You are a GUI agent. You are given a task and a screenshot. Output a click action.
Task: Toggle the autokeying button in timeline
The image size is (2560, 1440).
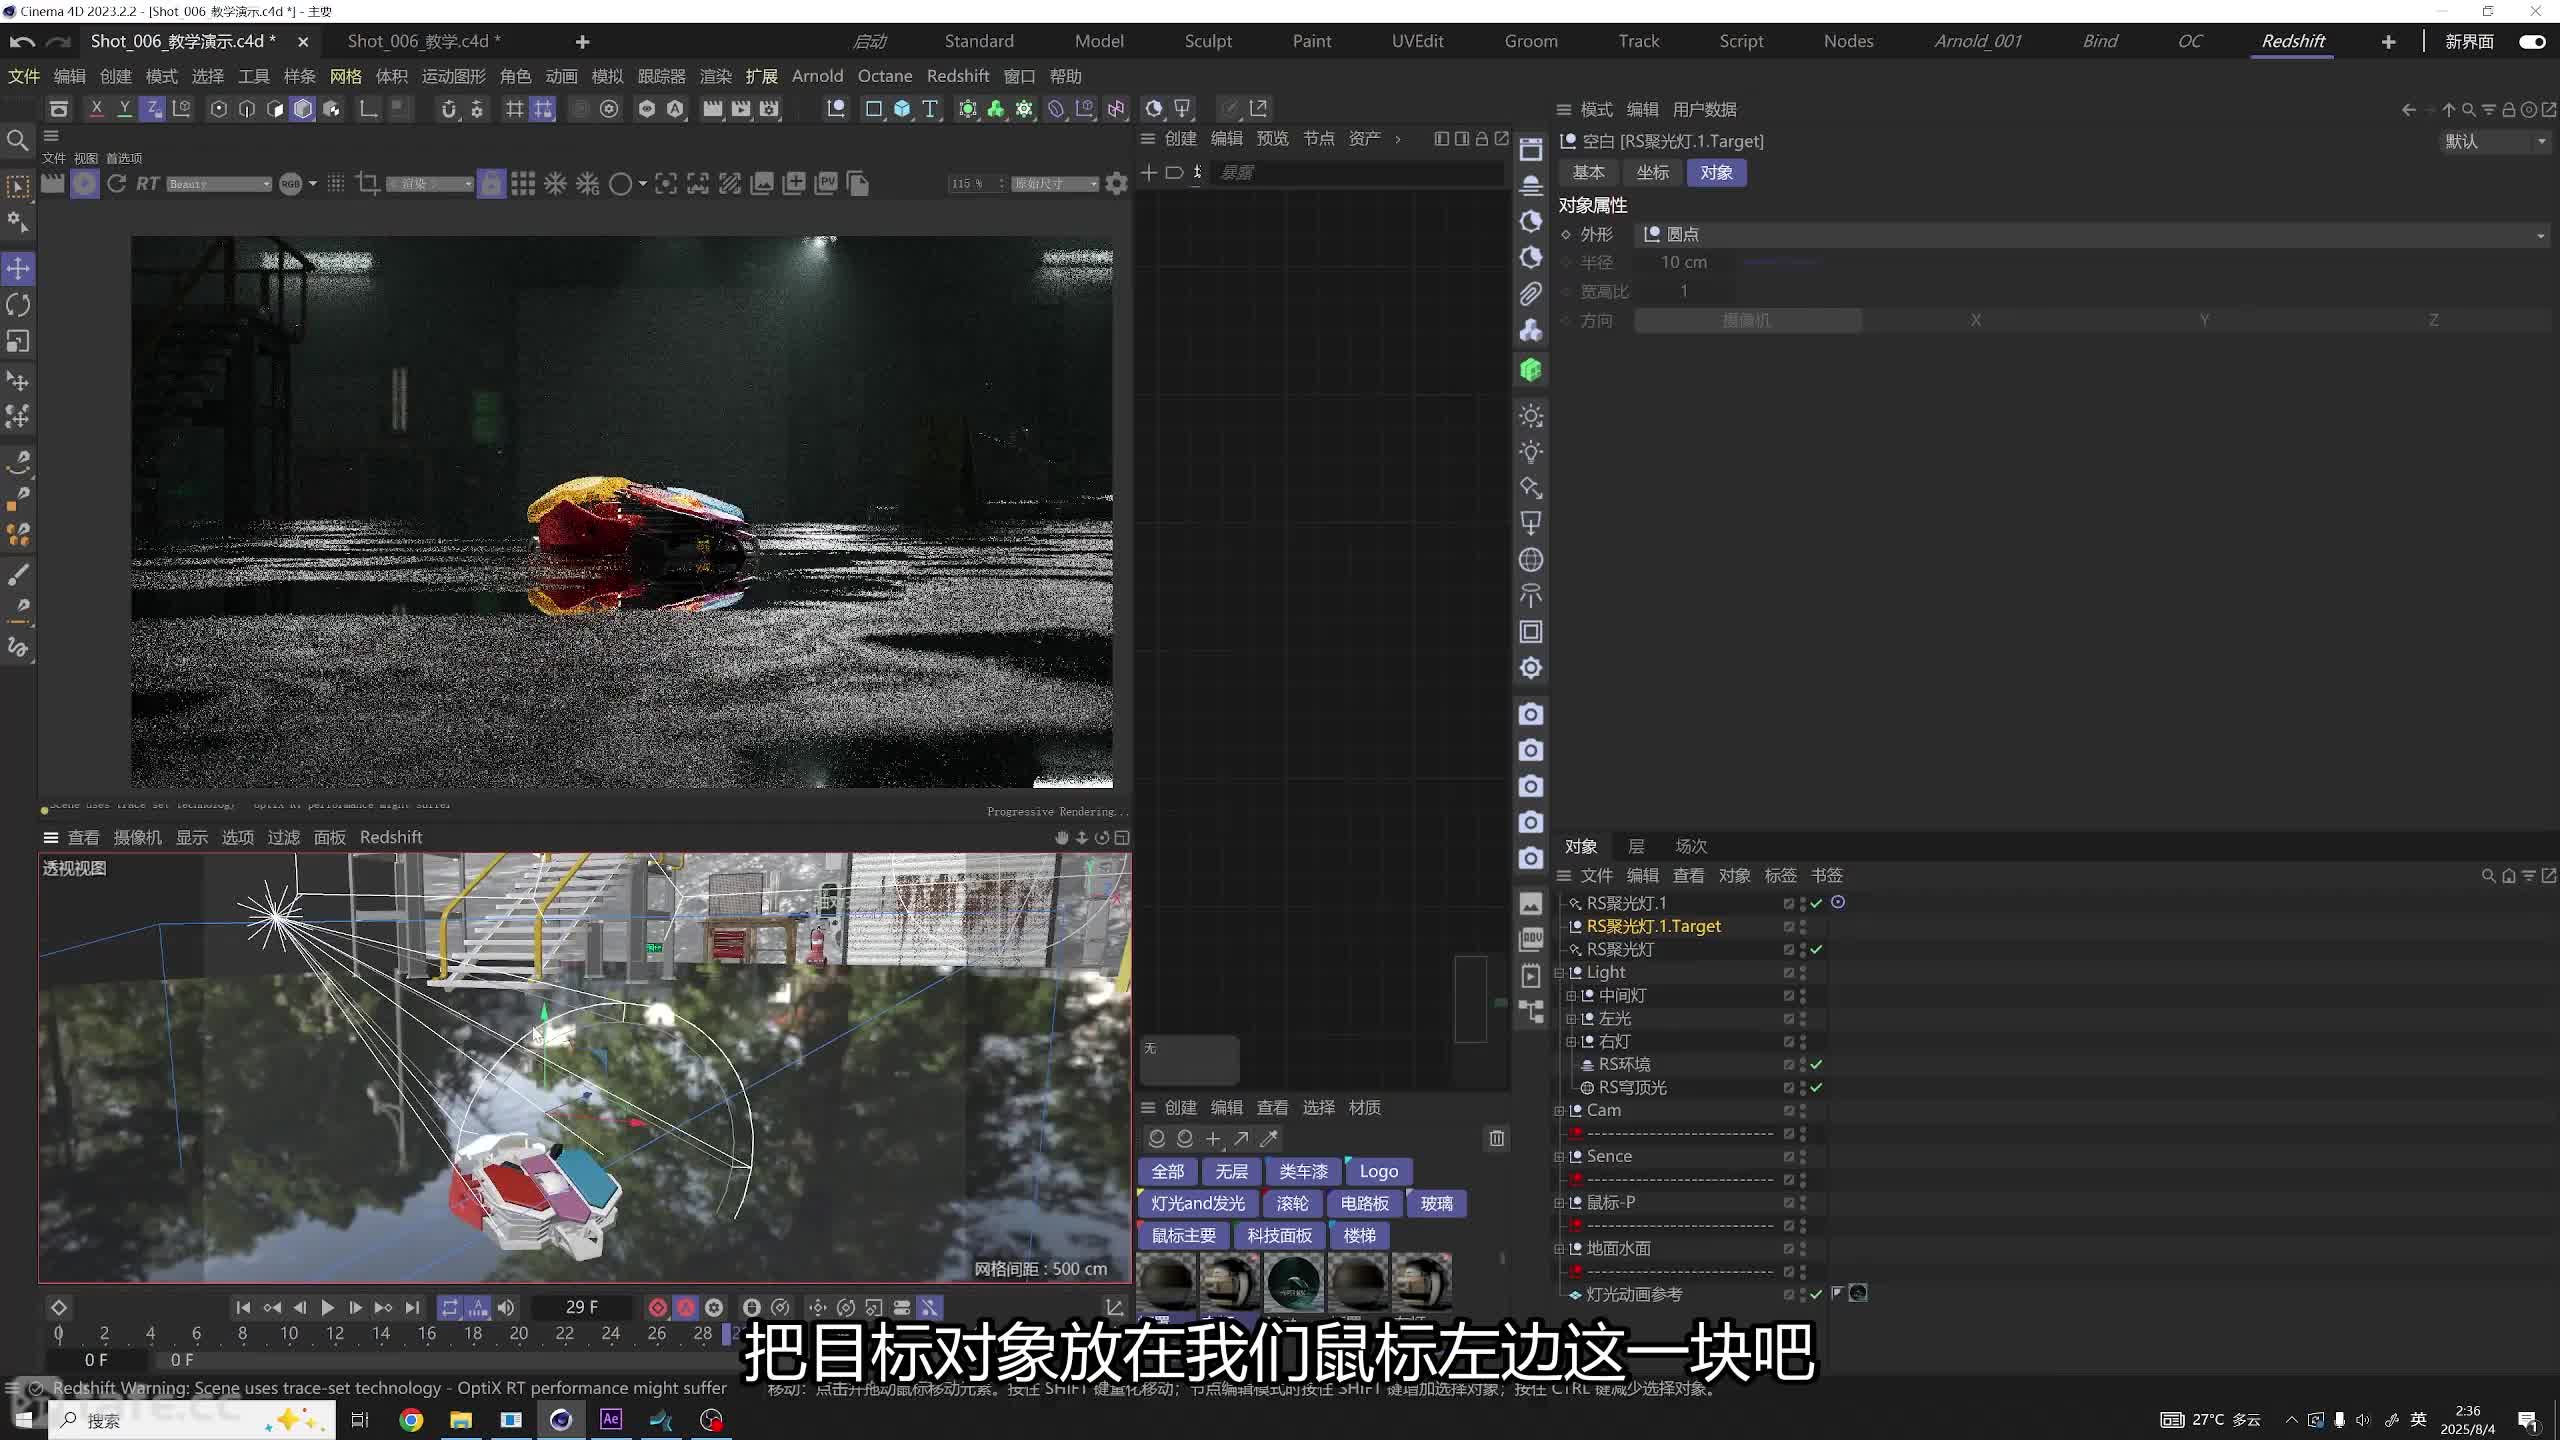(686, 1308)
